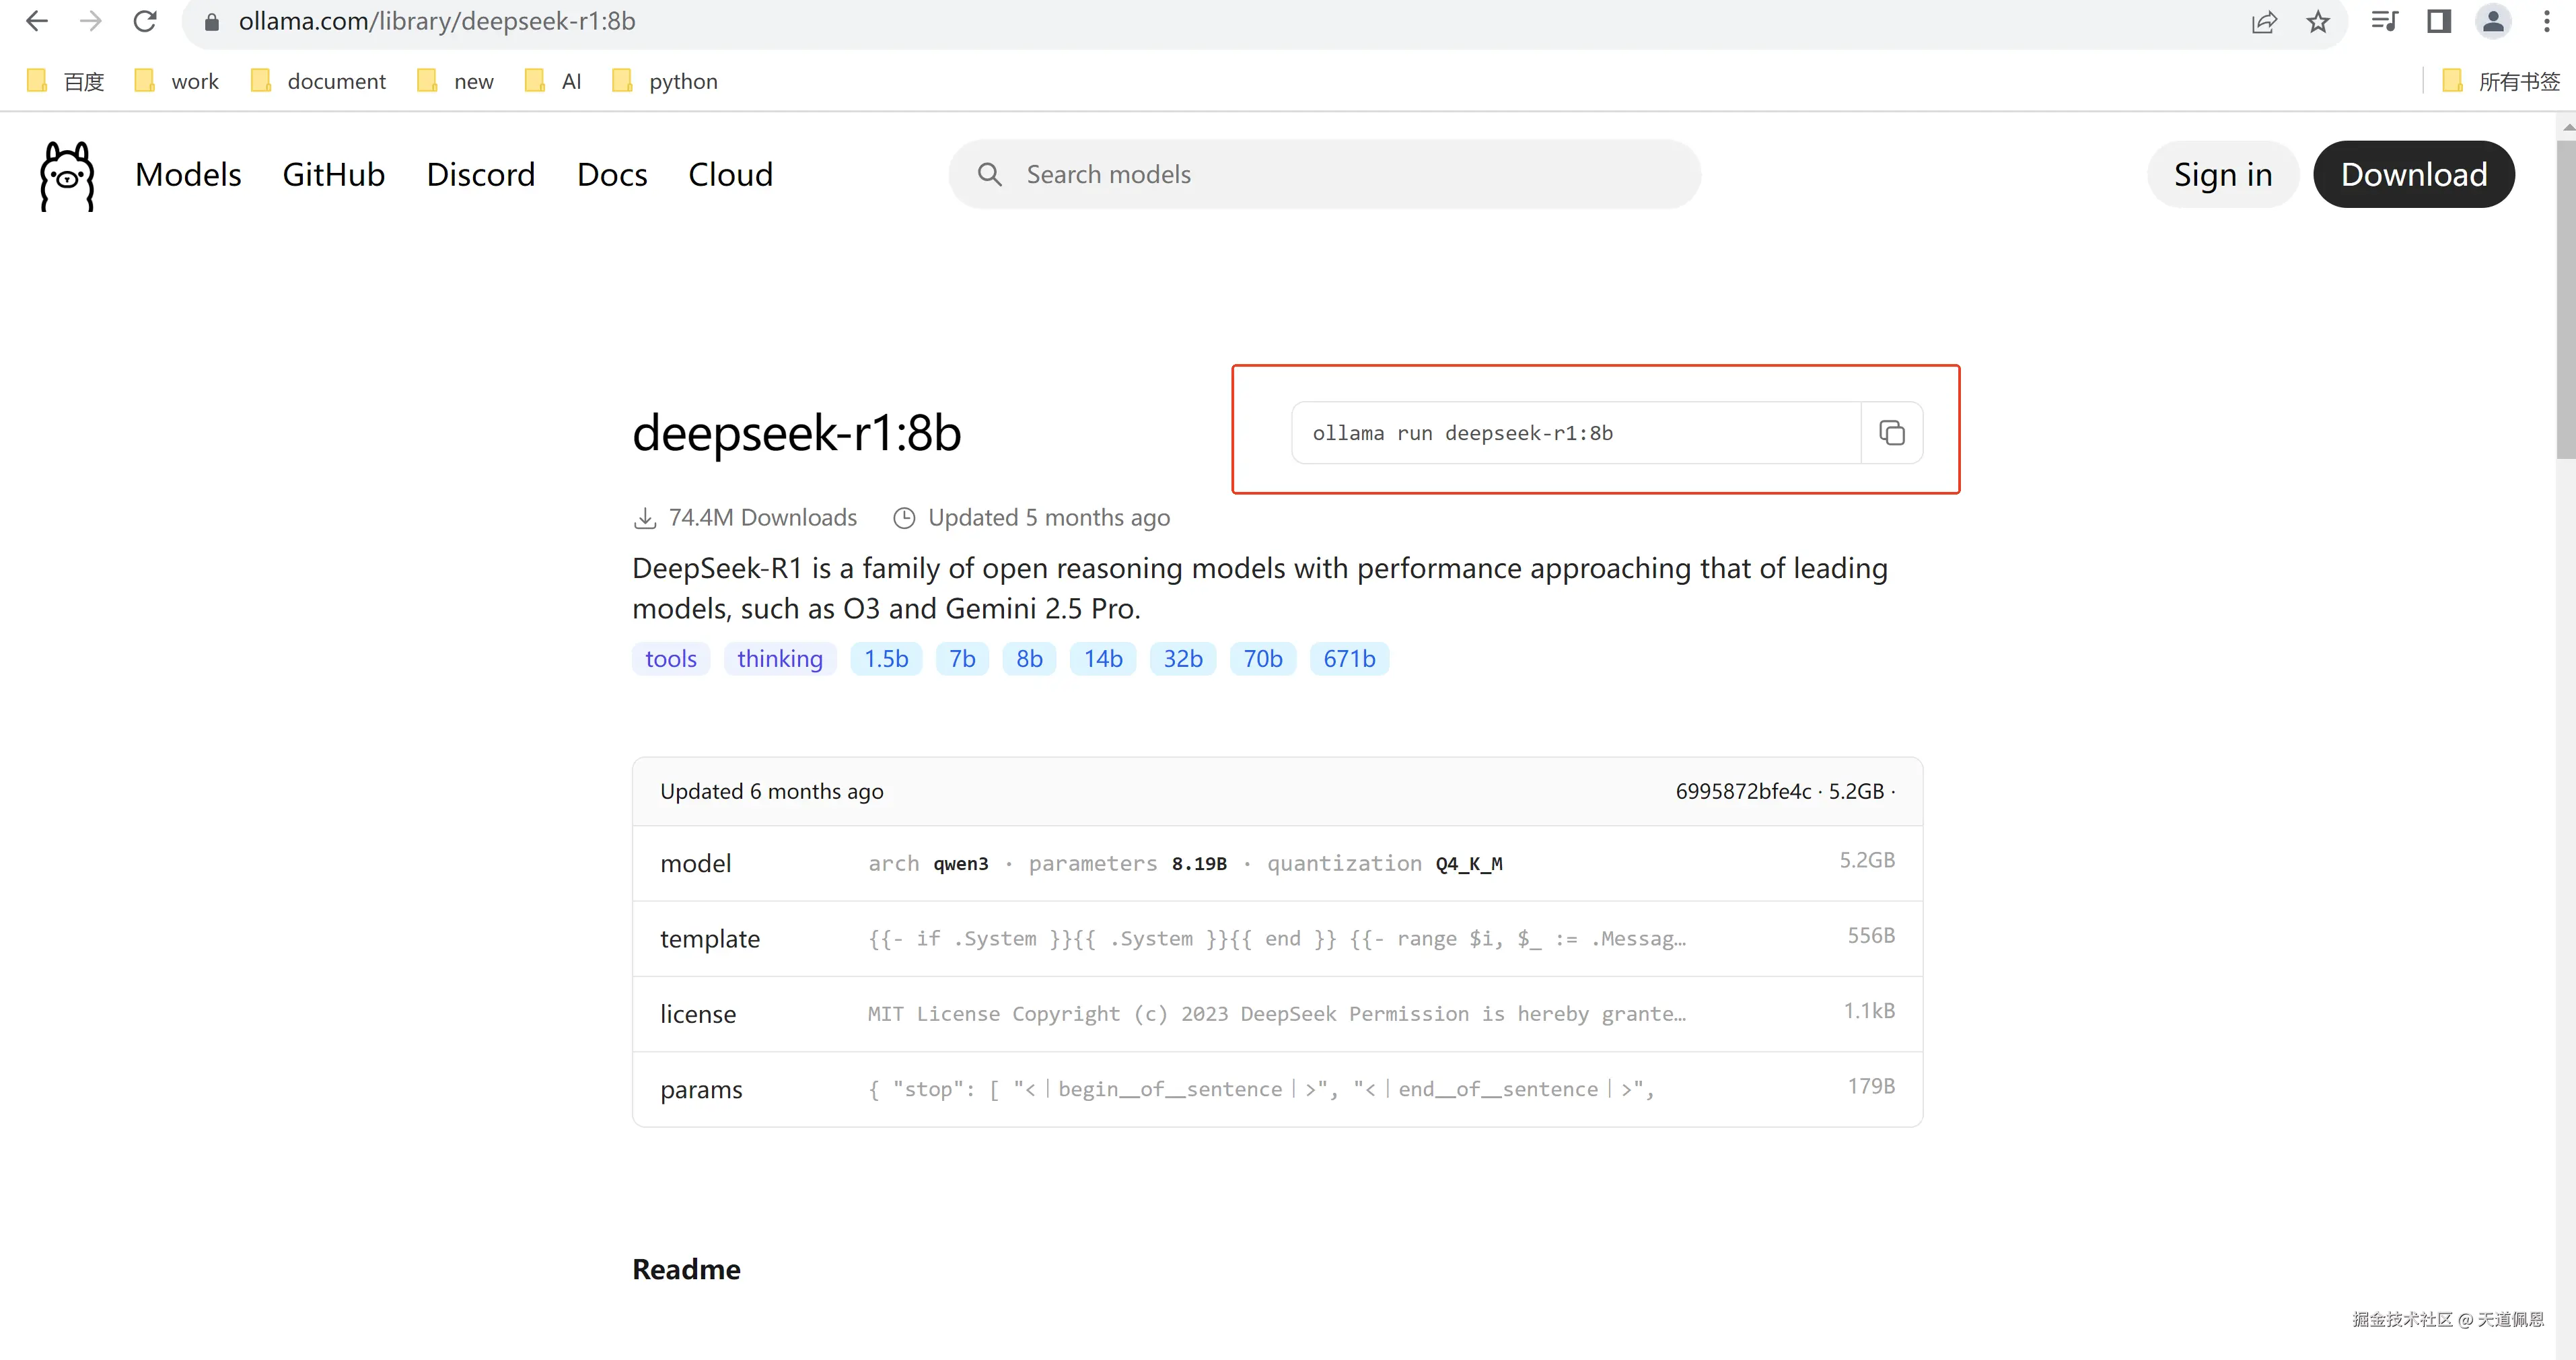
Task: Open Chrome three-dot menu
Action: pos(2546,21)
